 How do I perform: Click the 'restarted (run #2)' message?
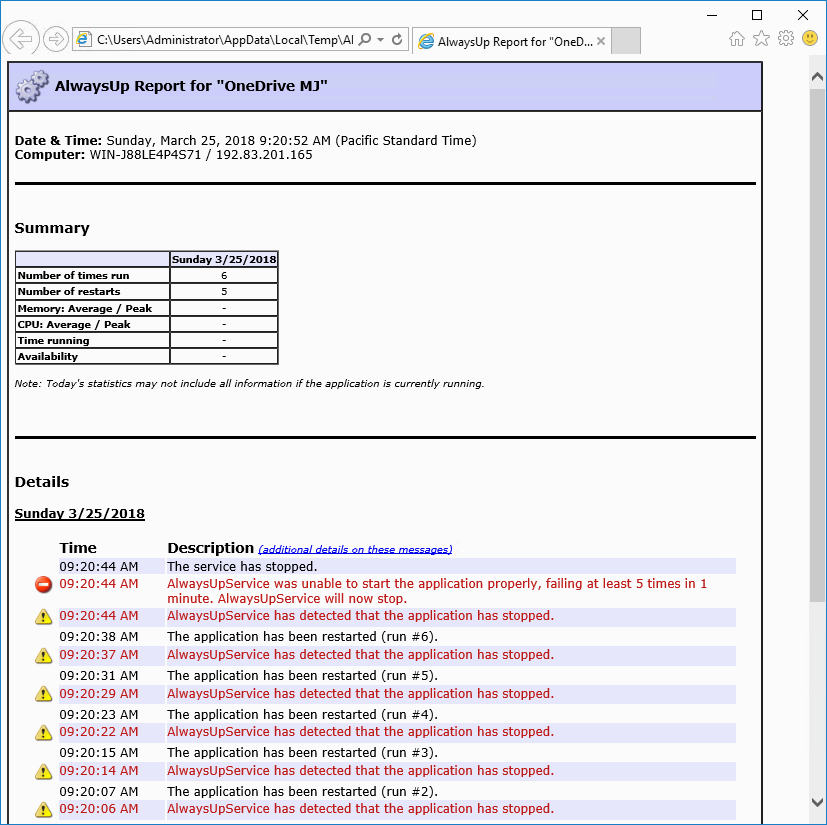coord(302,792)
